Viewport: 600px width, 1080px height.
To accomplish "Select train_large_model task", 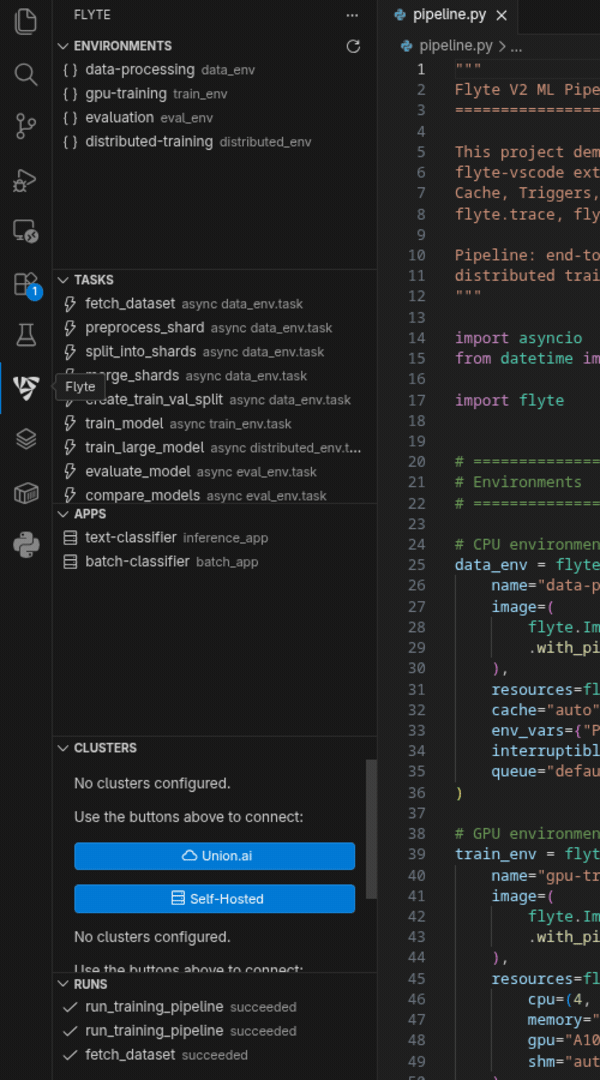I will click(x=215, y=448).
